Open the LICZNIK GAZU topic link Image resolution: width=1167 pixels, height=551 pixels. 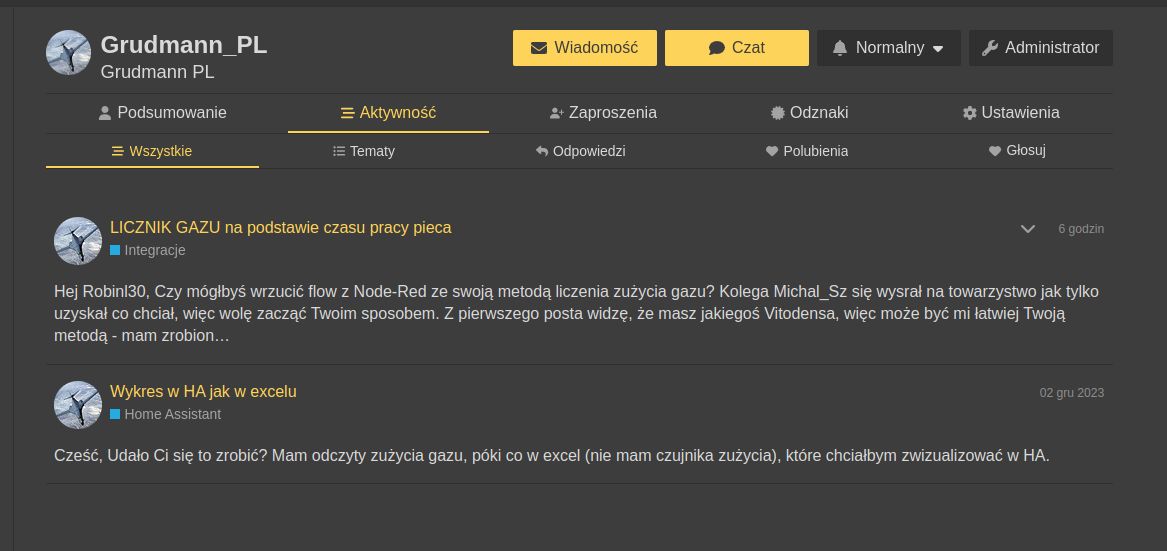(x=280, y=228)
